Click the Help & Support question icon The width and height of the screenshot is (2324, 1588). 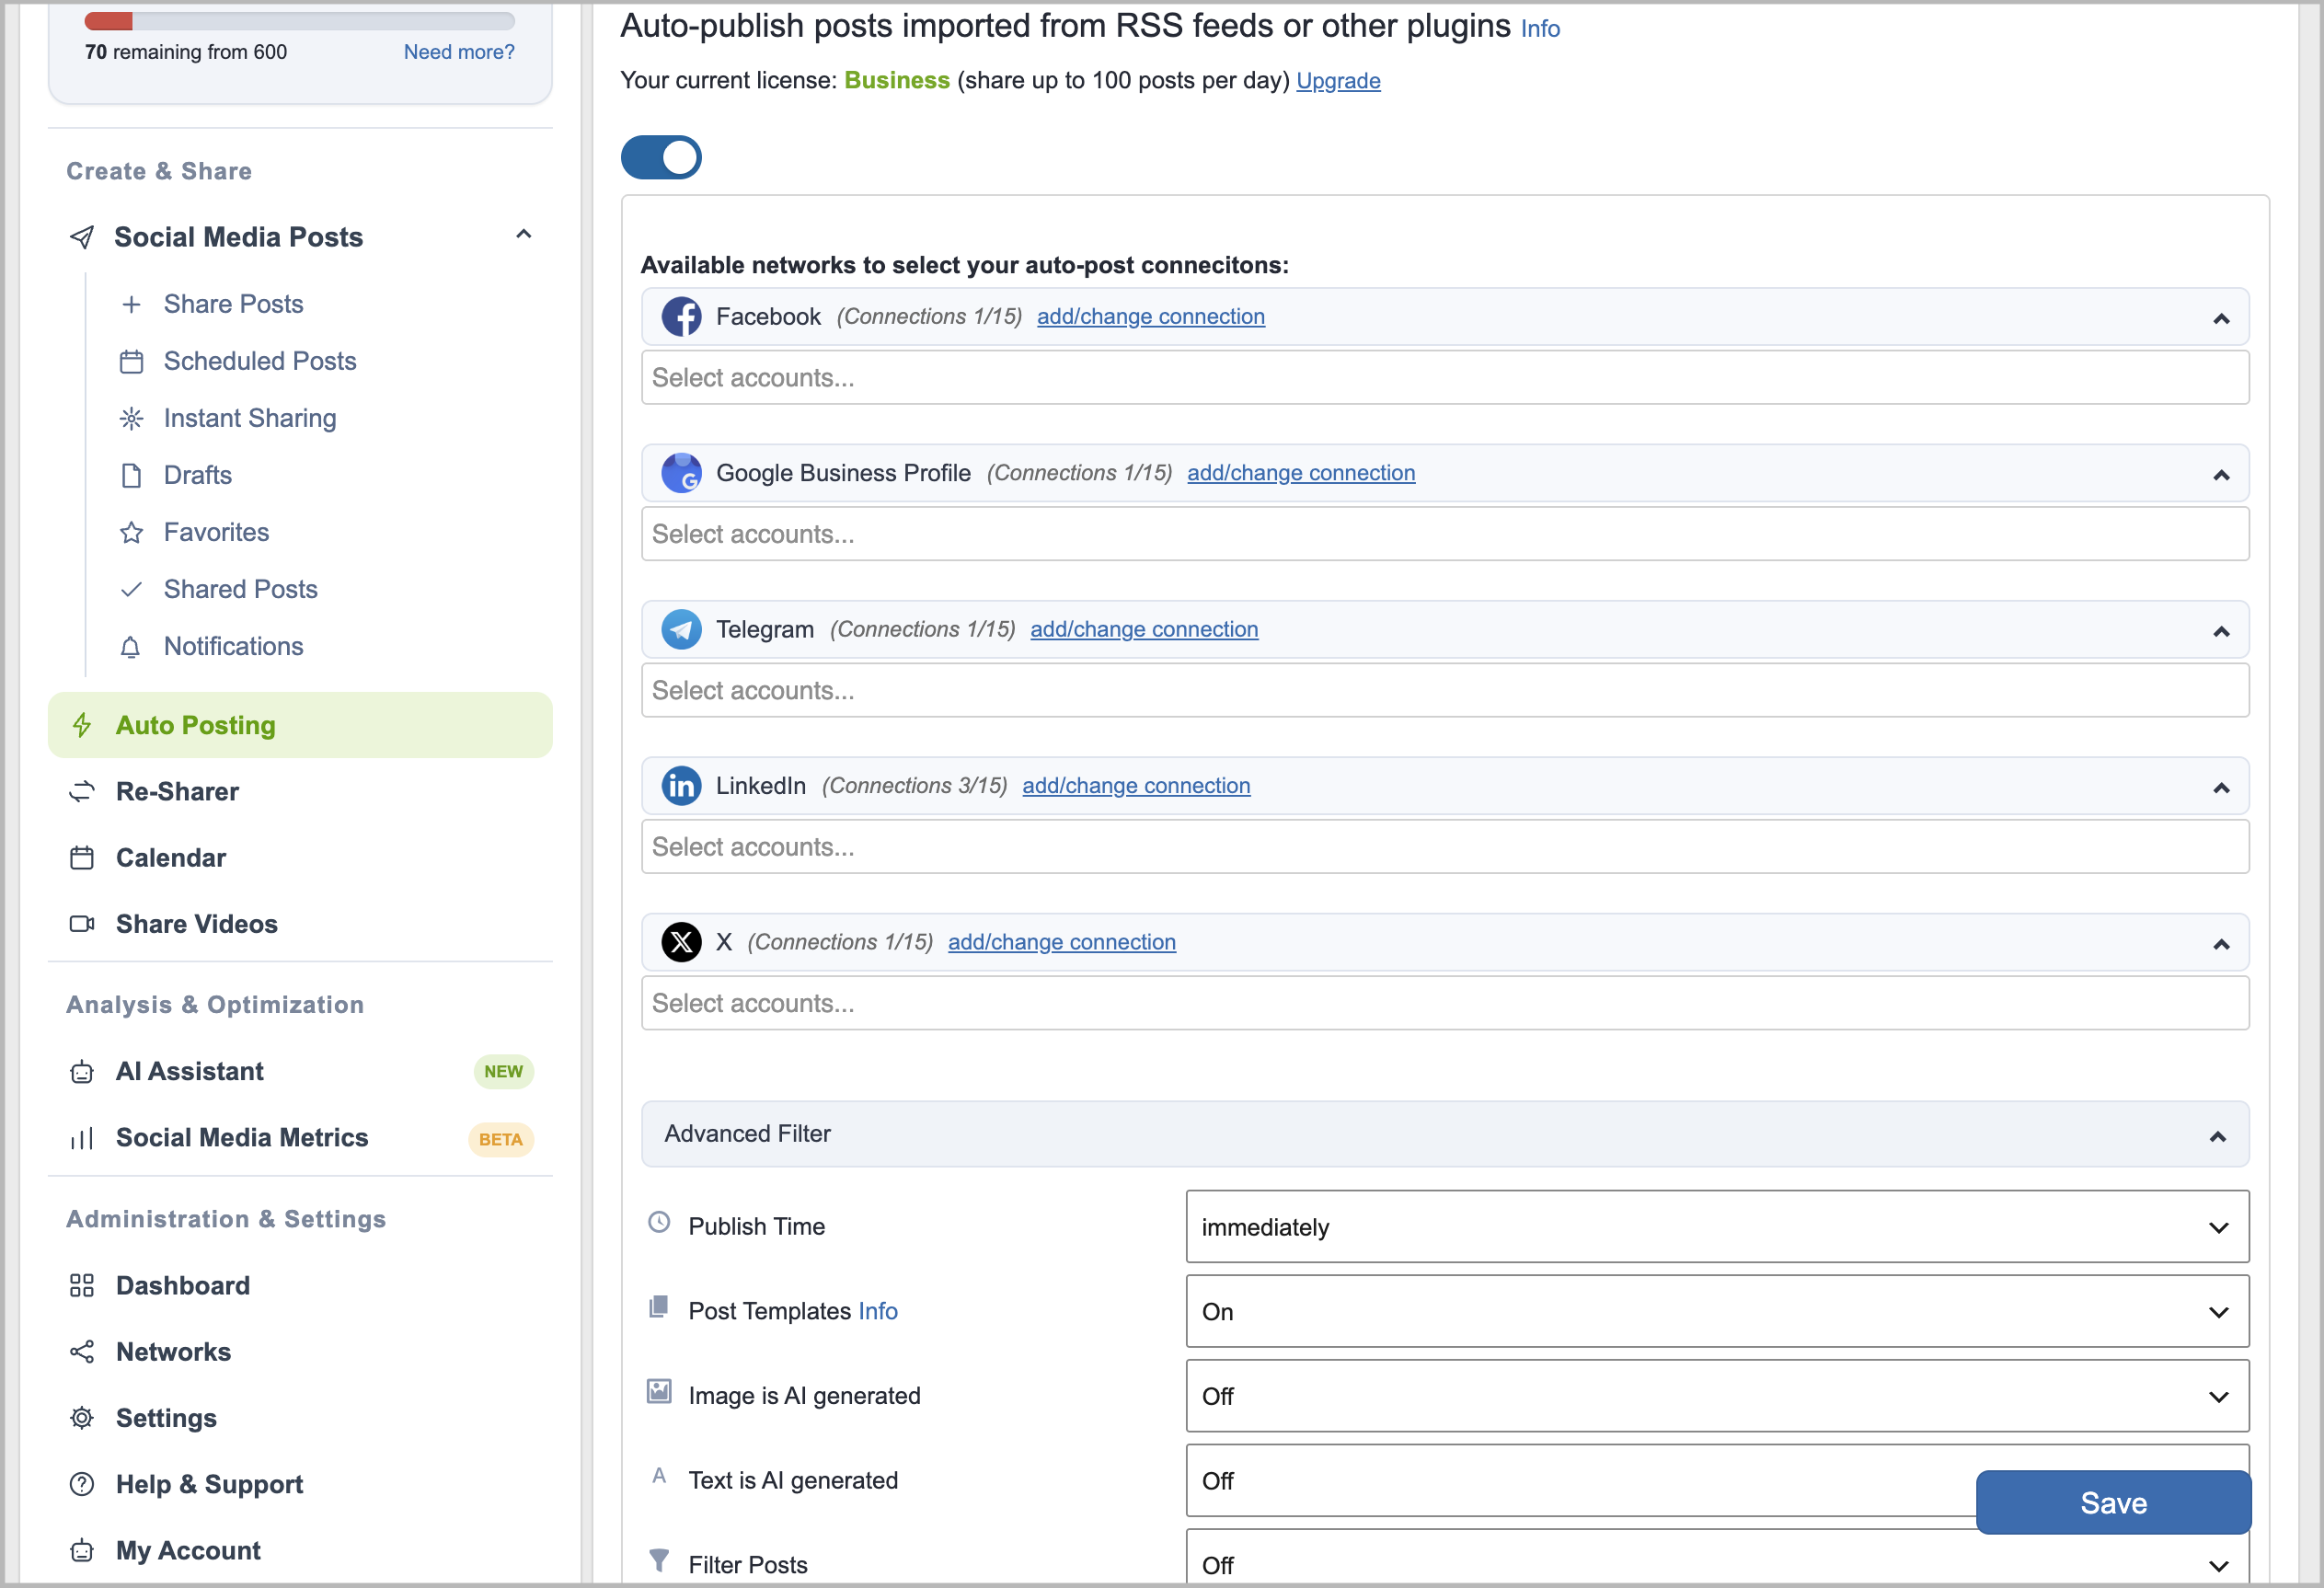(x=82, y=1485)
